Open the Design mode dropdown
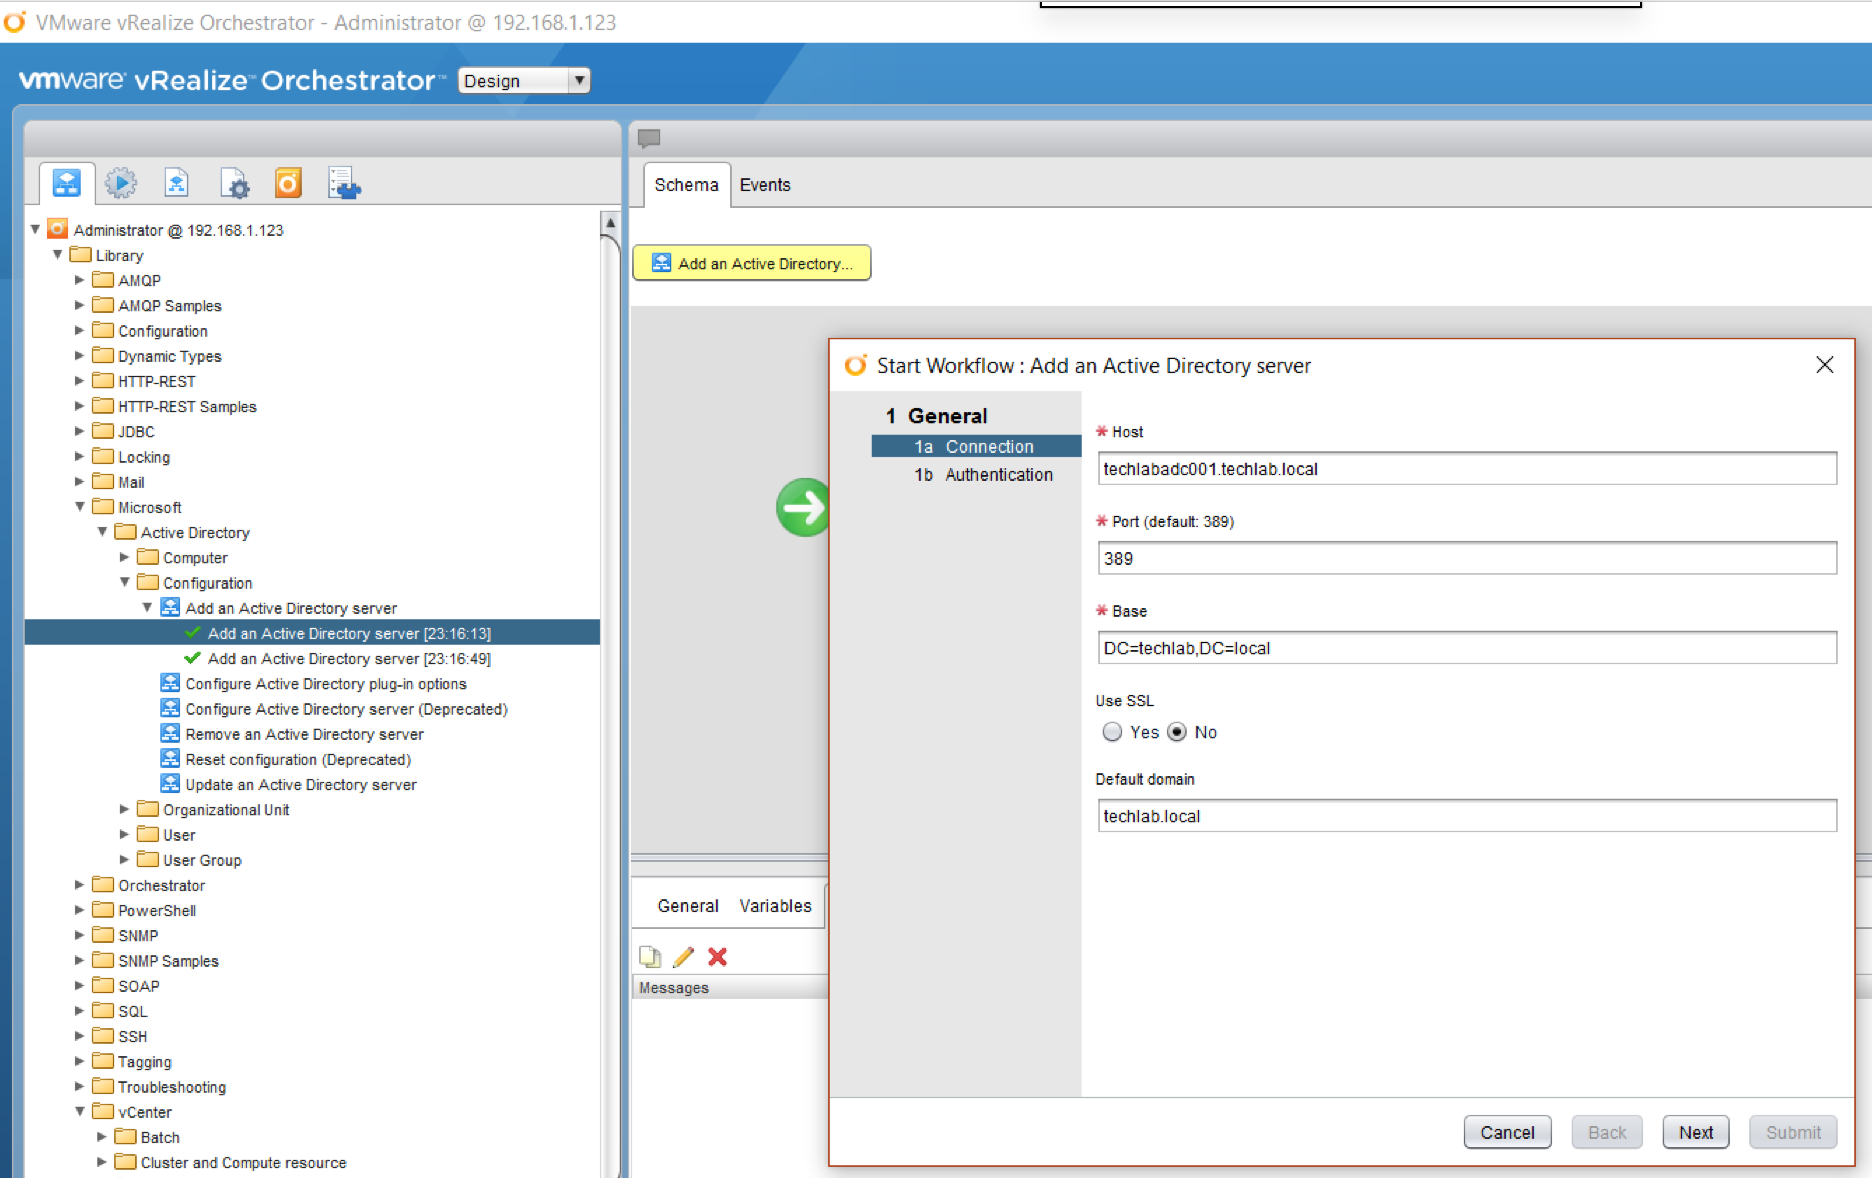The image size is (1872, 1178). coord(525,81)
